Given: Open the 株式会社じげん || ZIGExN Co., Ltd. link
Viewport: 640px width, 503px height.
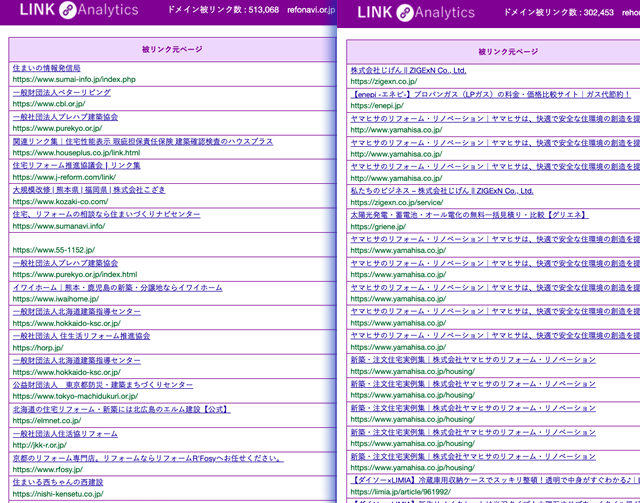Looking at the screenshot, I should coord(408,70).
